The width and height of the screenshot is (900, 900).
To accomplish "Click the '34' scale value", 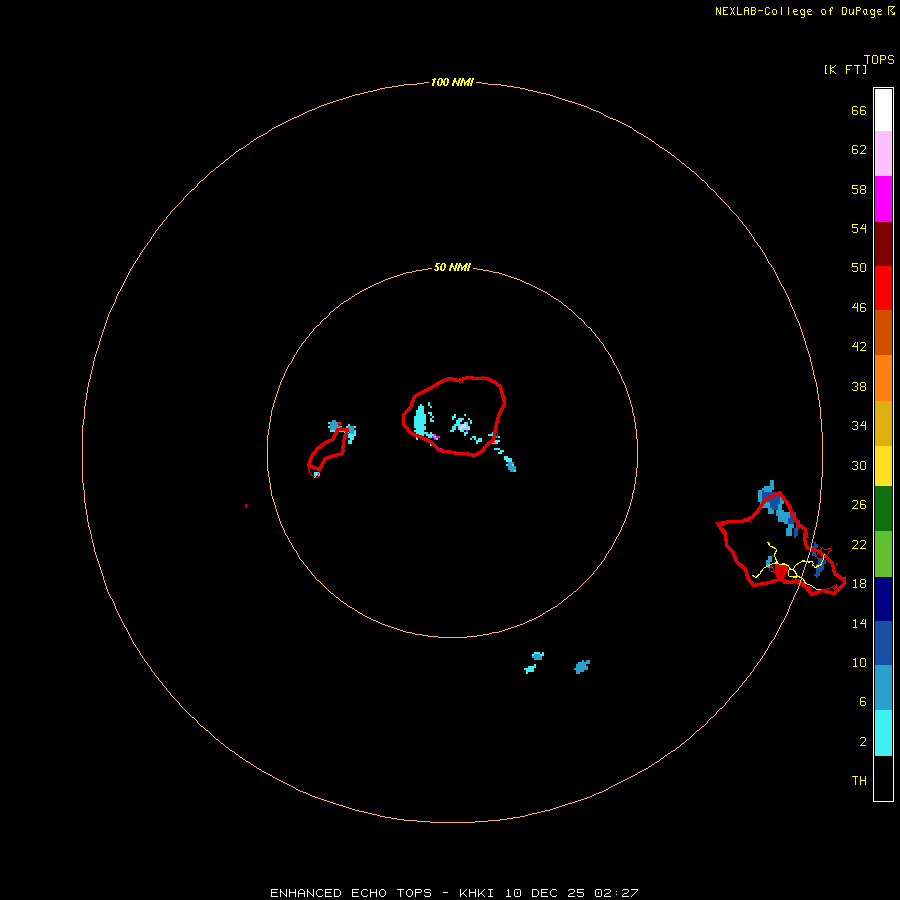I will [859, 425].
